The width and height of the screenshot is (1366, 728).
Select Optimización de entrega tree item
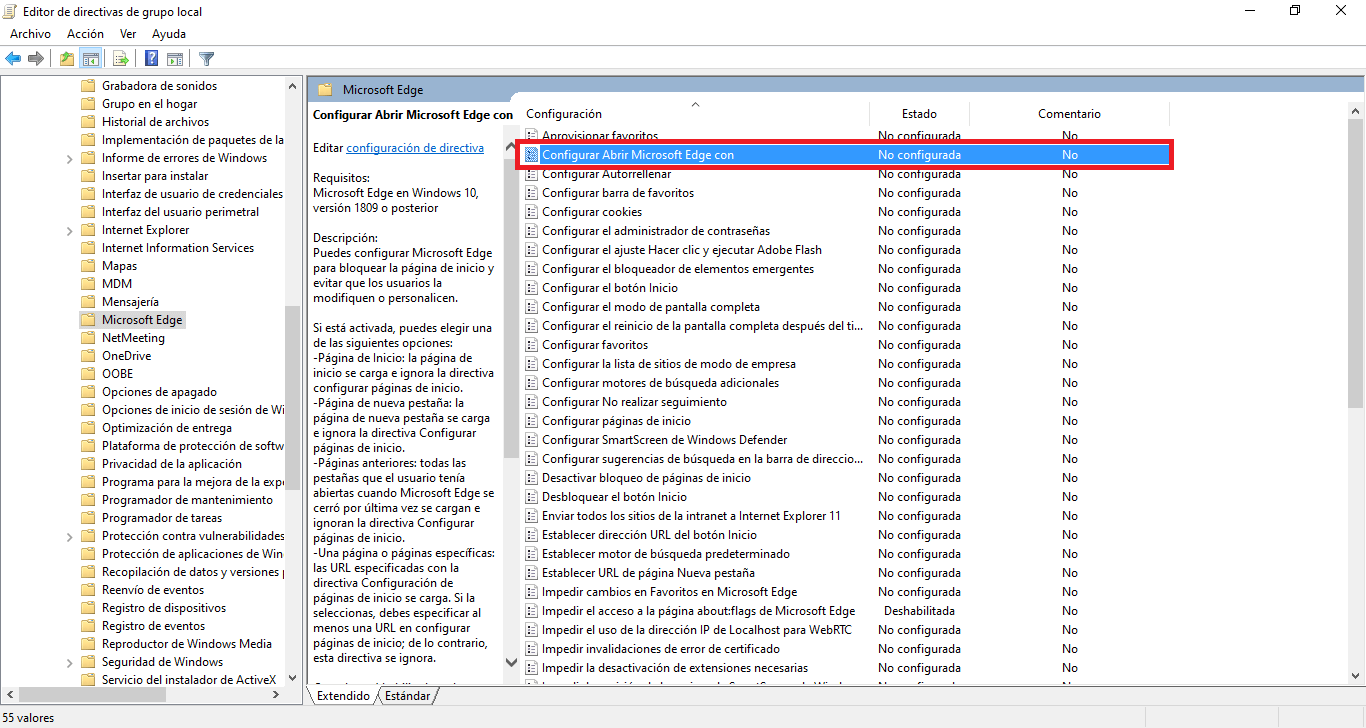click(167, 428)
